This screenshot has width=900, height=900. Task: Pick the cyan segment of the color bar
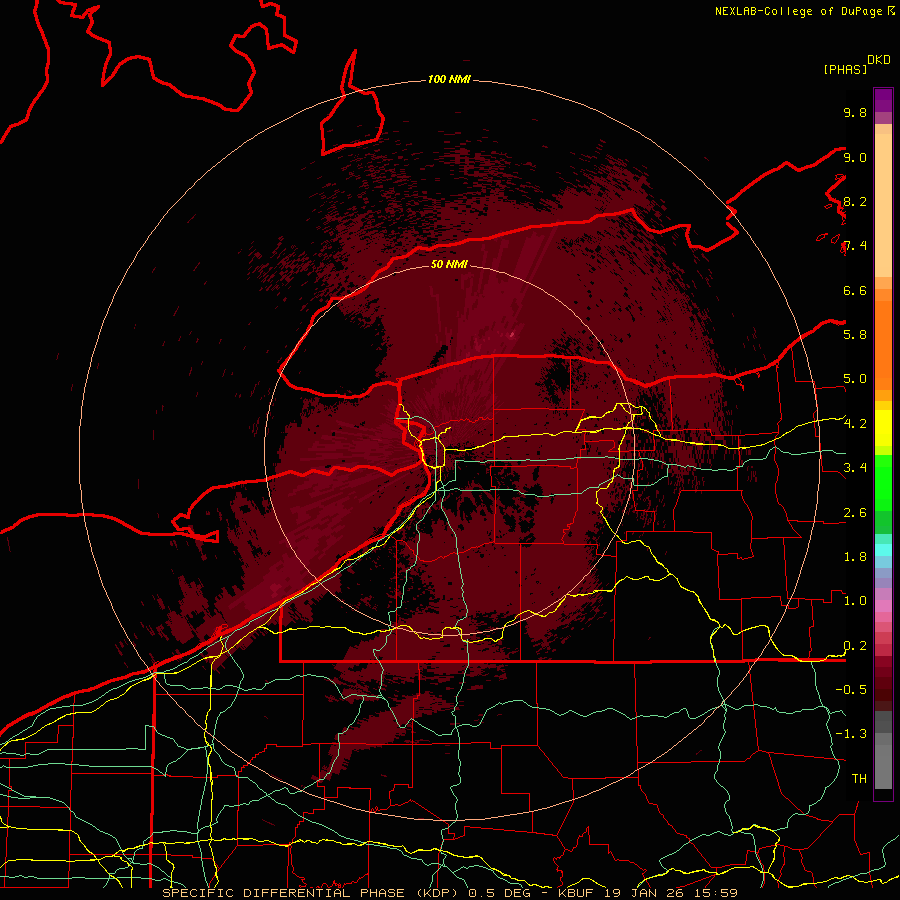[883, 550]
